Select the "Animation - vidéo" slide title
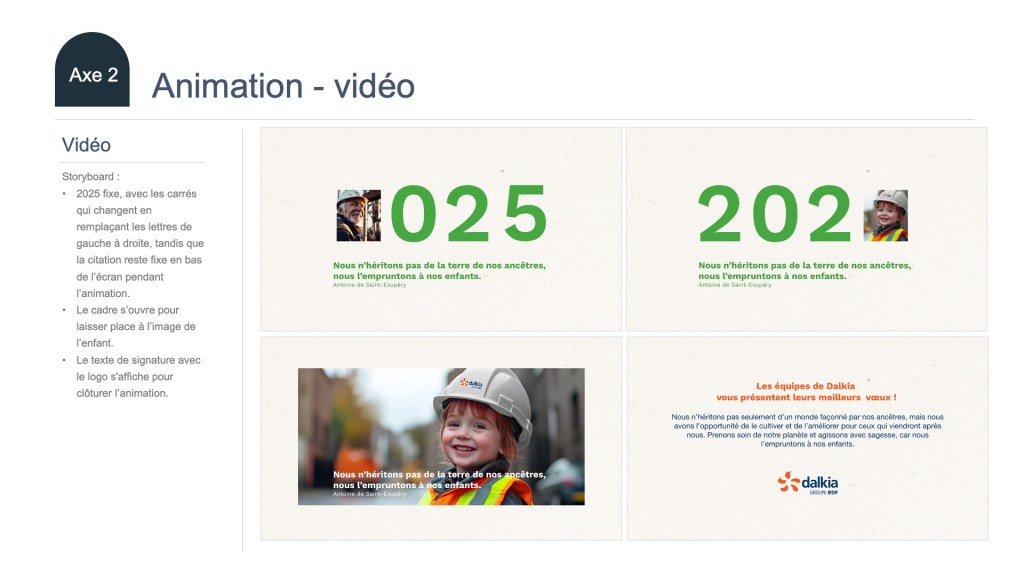This screenshot has width=1024, height=576. click(283, 86)
